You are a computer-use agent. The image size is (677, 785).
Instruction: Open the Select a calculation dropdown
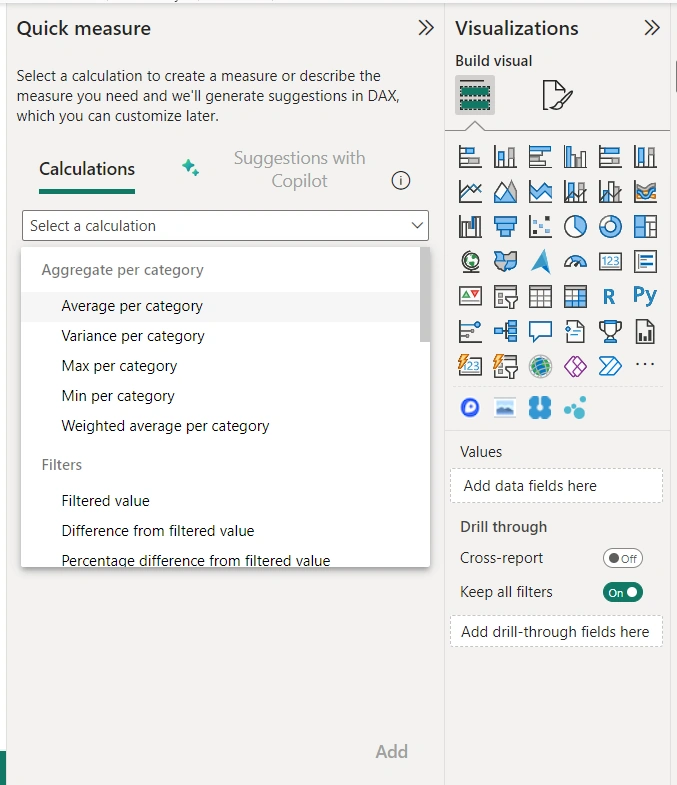225,226
